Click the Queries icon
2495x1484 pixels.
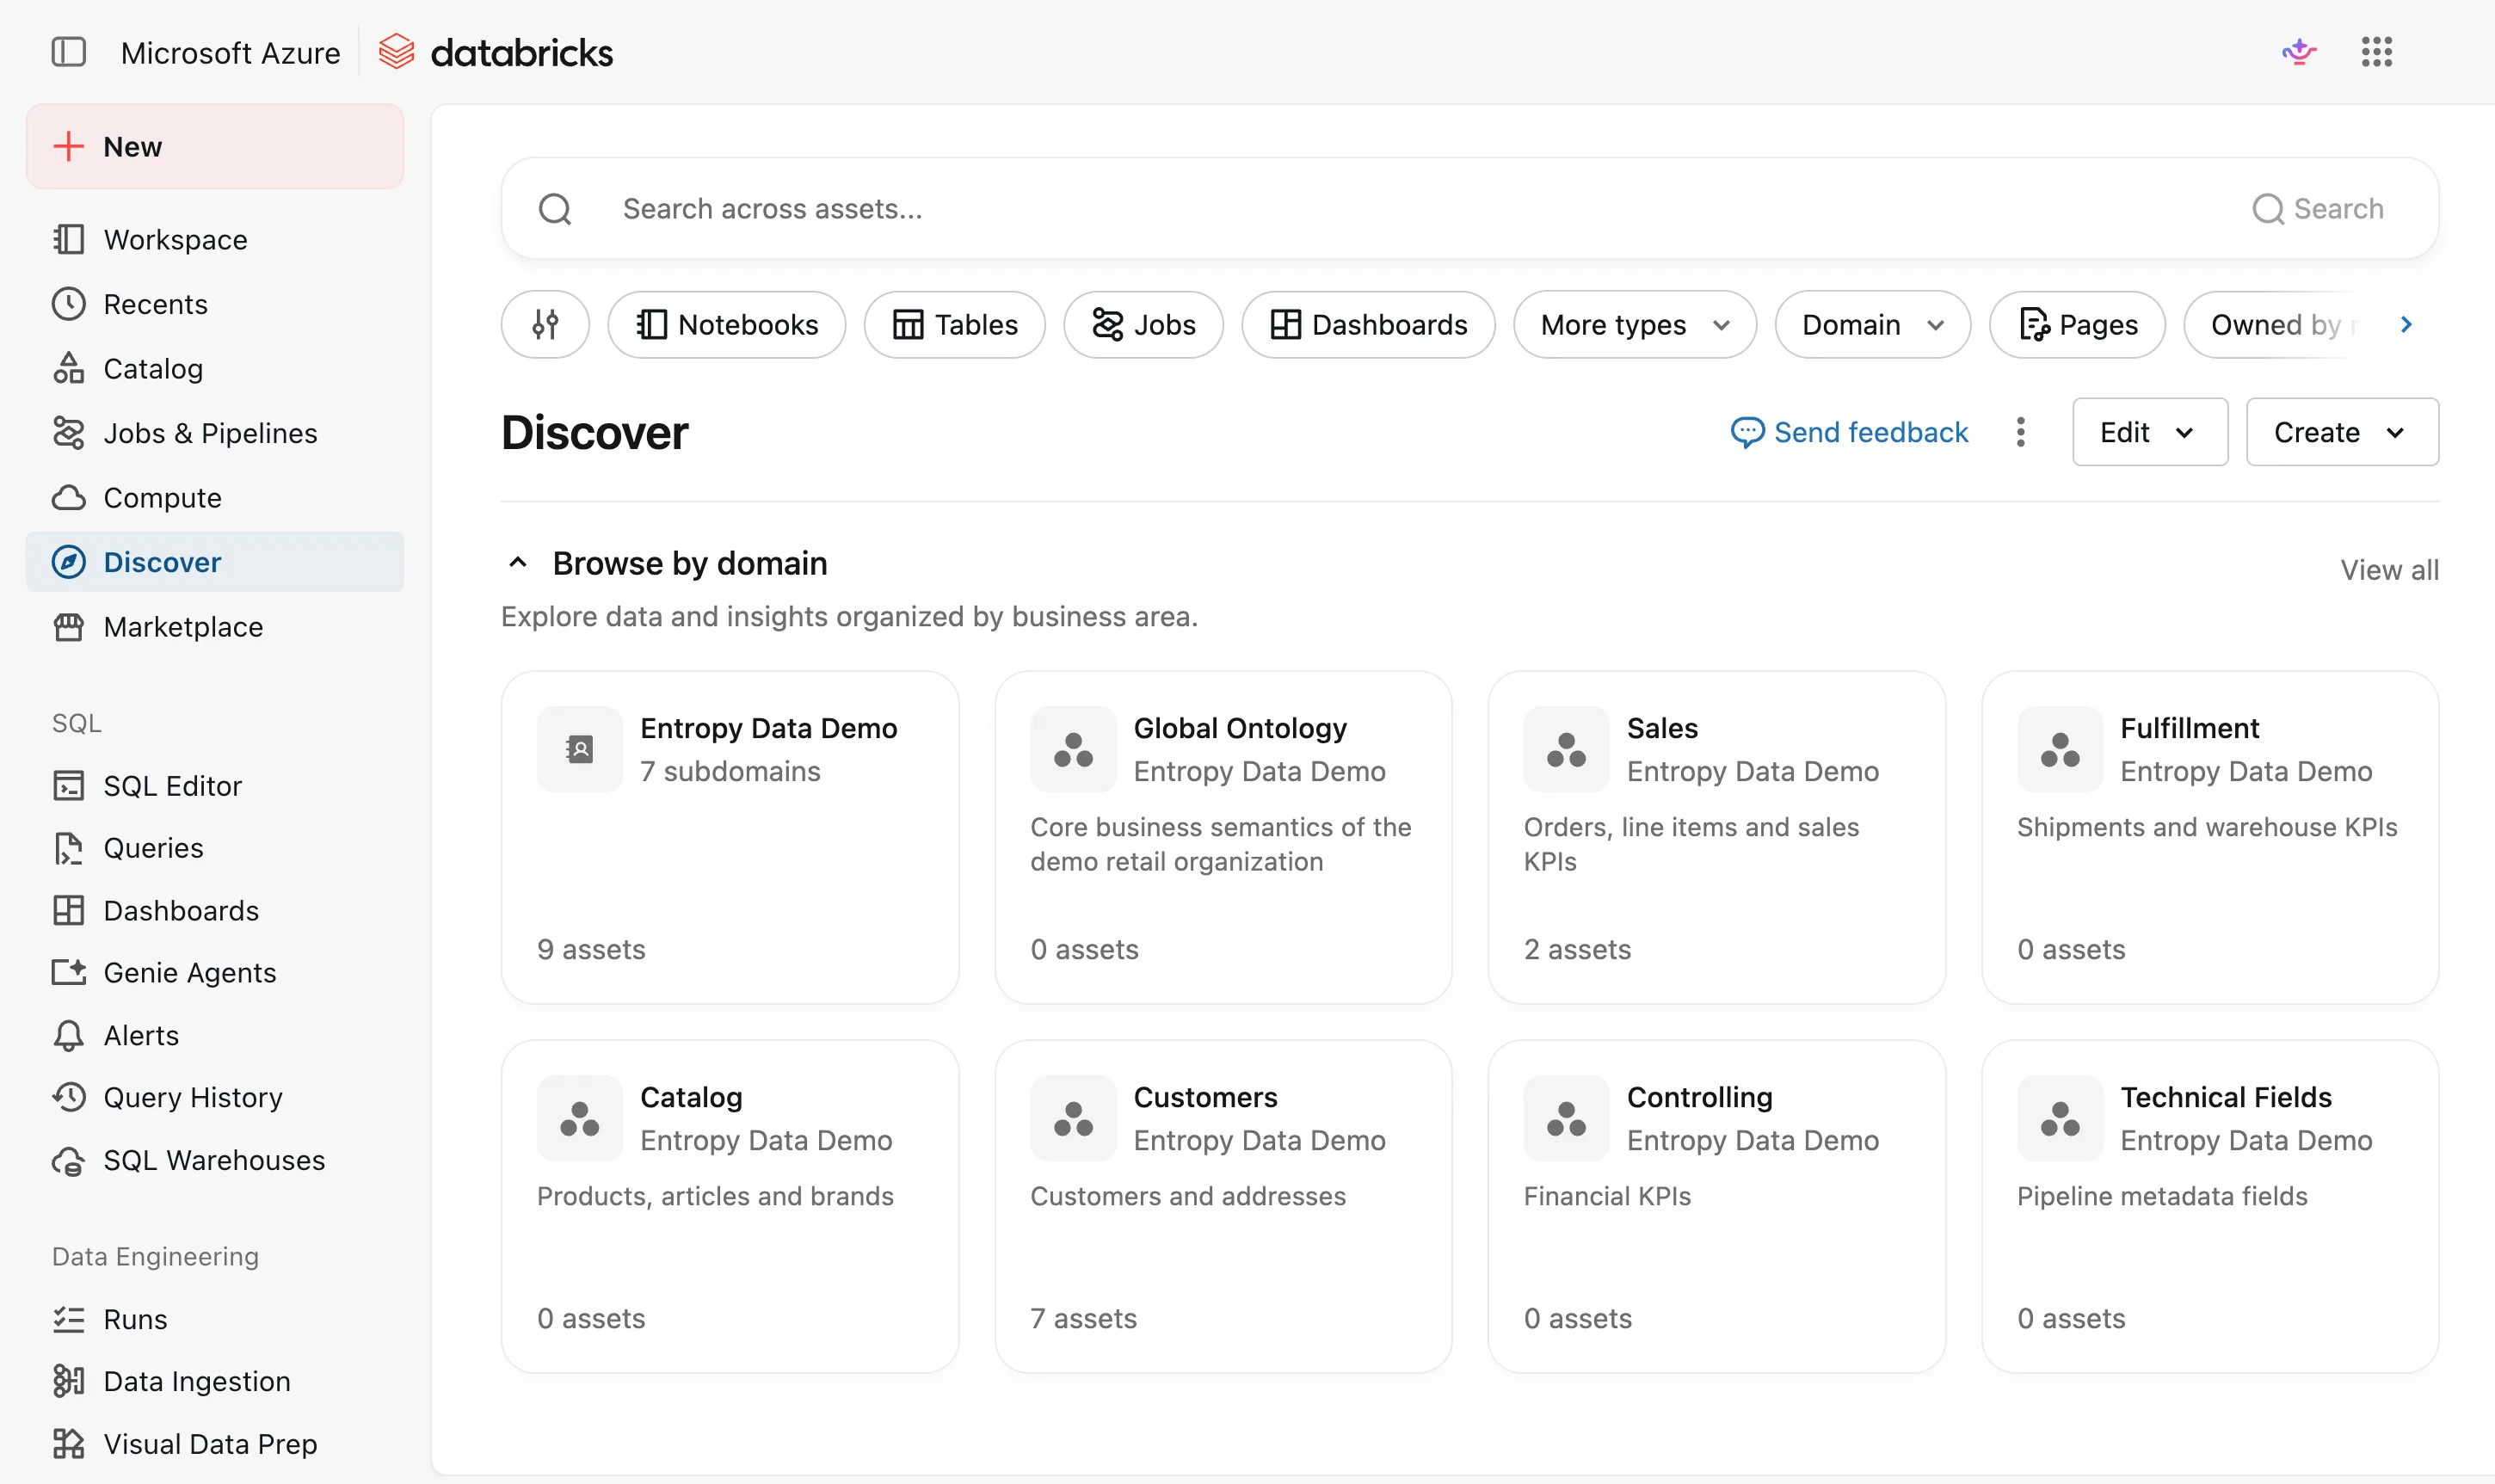(x=69, y=848)
